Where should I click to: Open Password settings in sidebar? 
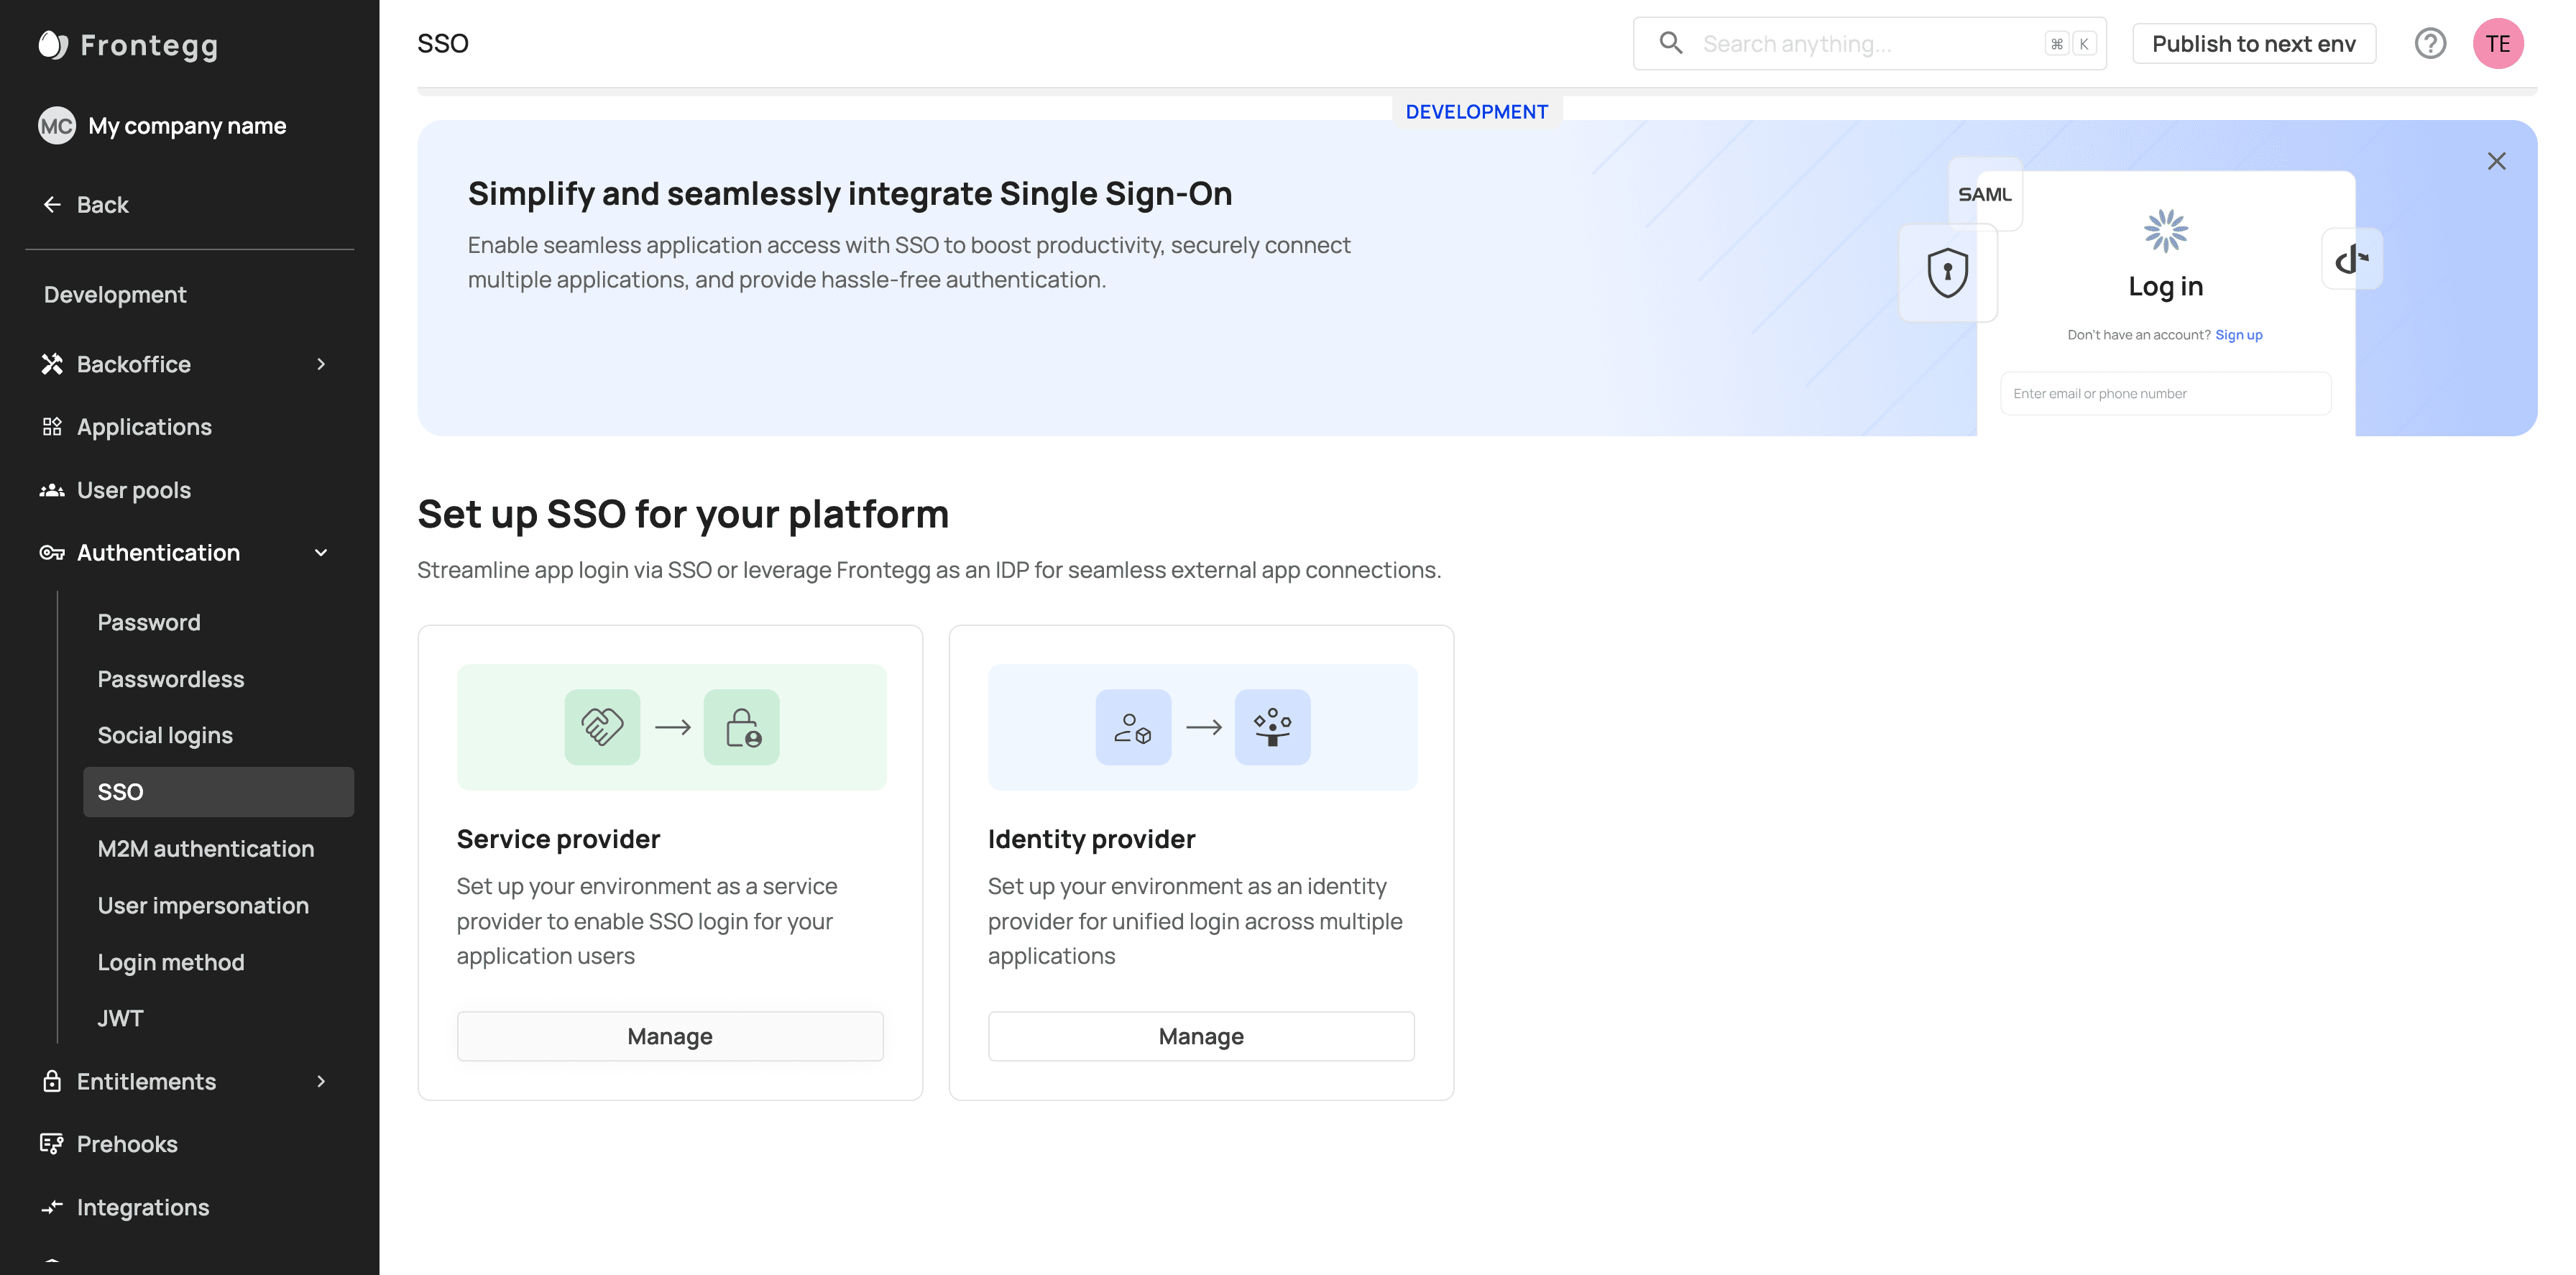pyautogui.click(x=149, y=622)
